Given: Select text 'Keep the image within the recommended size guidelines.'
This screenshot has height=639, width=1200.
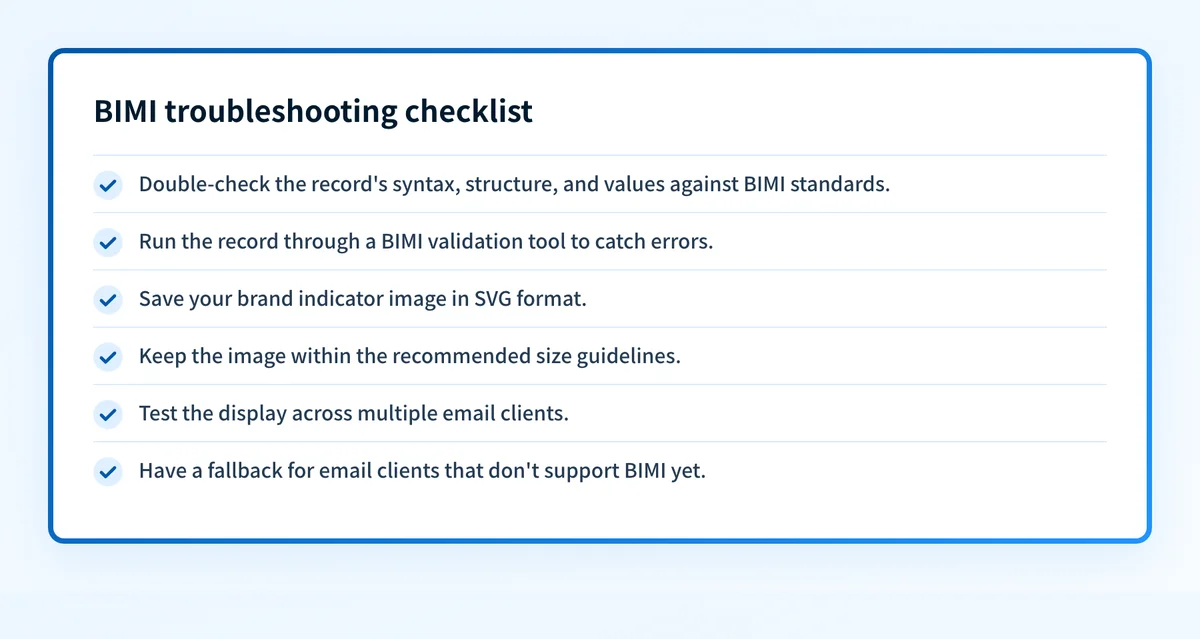Looking at the screenshot, I should [x=410, y=356].
